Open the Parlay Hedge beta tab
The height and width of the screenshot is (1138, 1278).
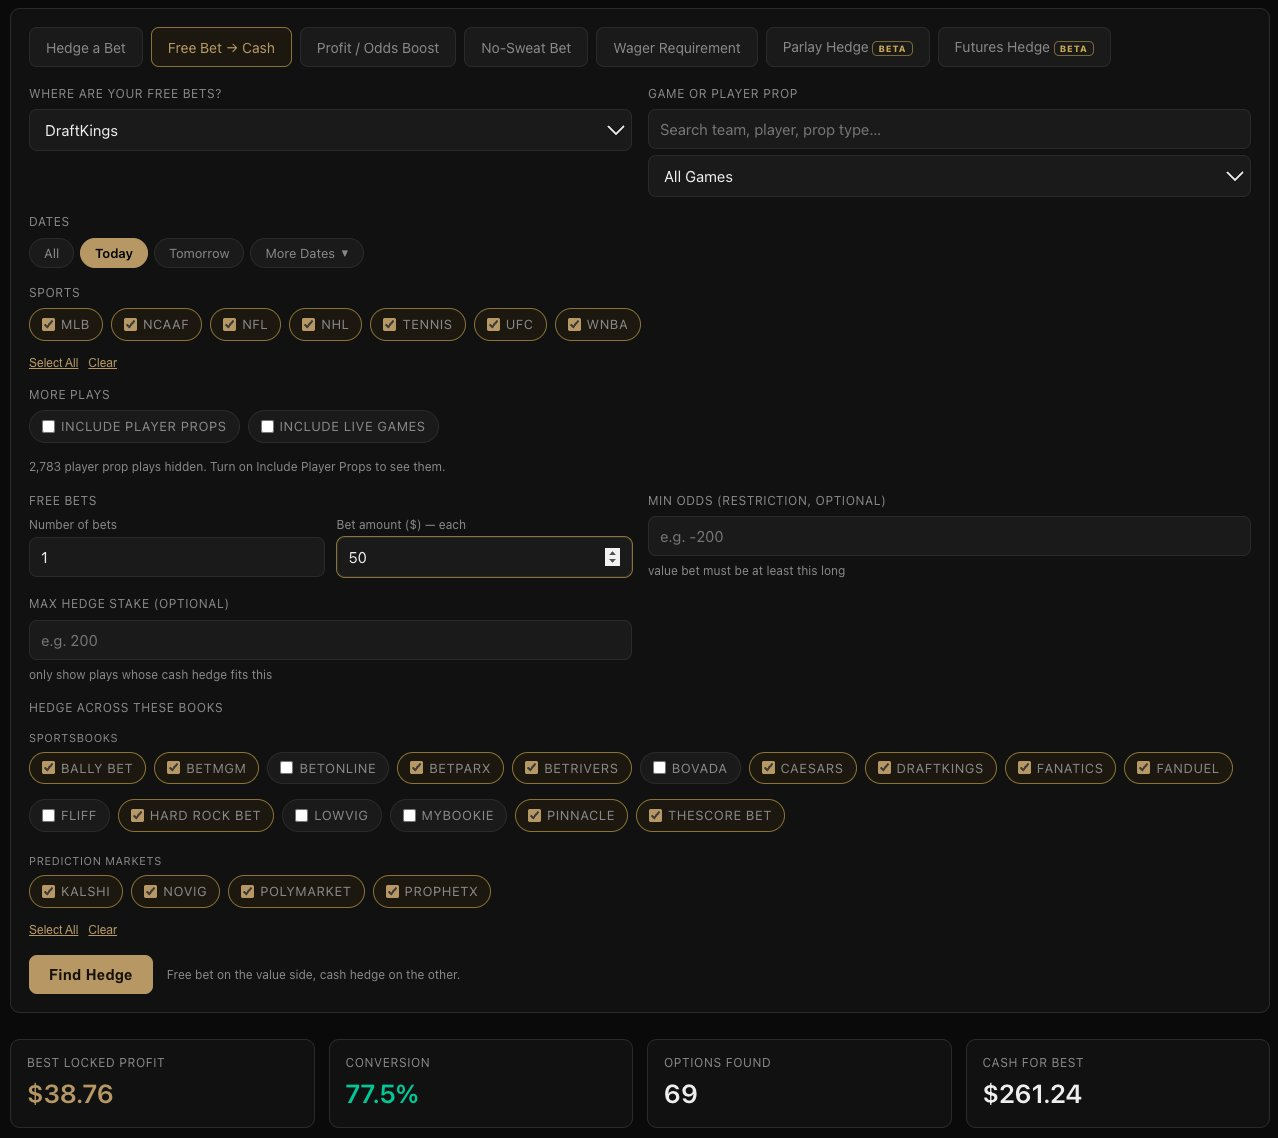848,47
